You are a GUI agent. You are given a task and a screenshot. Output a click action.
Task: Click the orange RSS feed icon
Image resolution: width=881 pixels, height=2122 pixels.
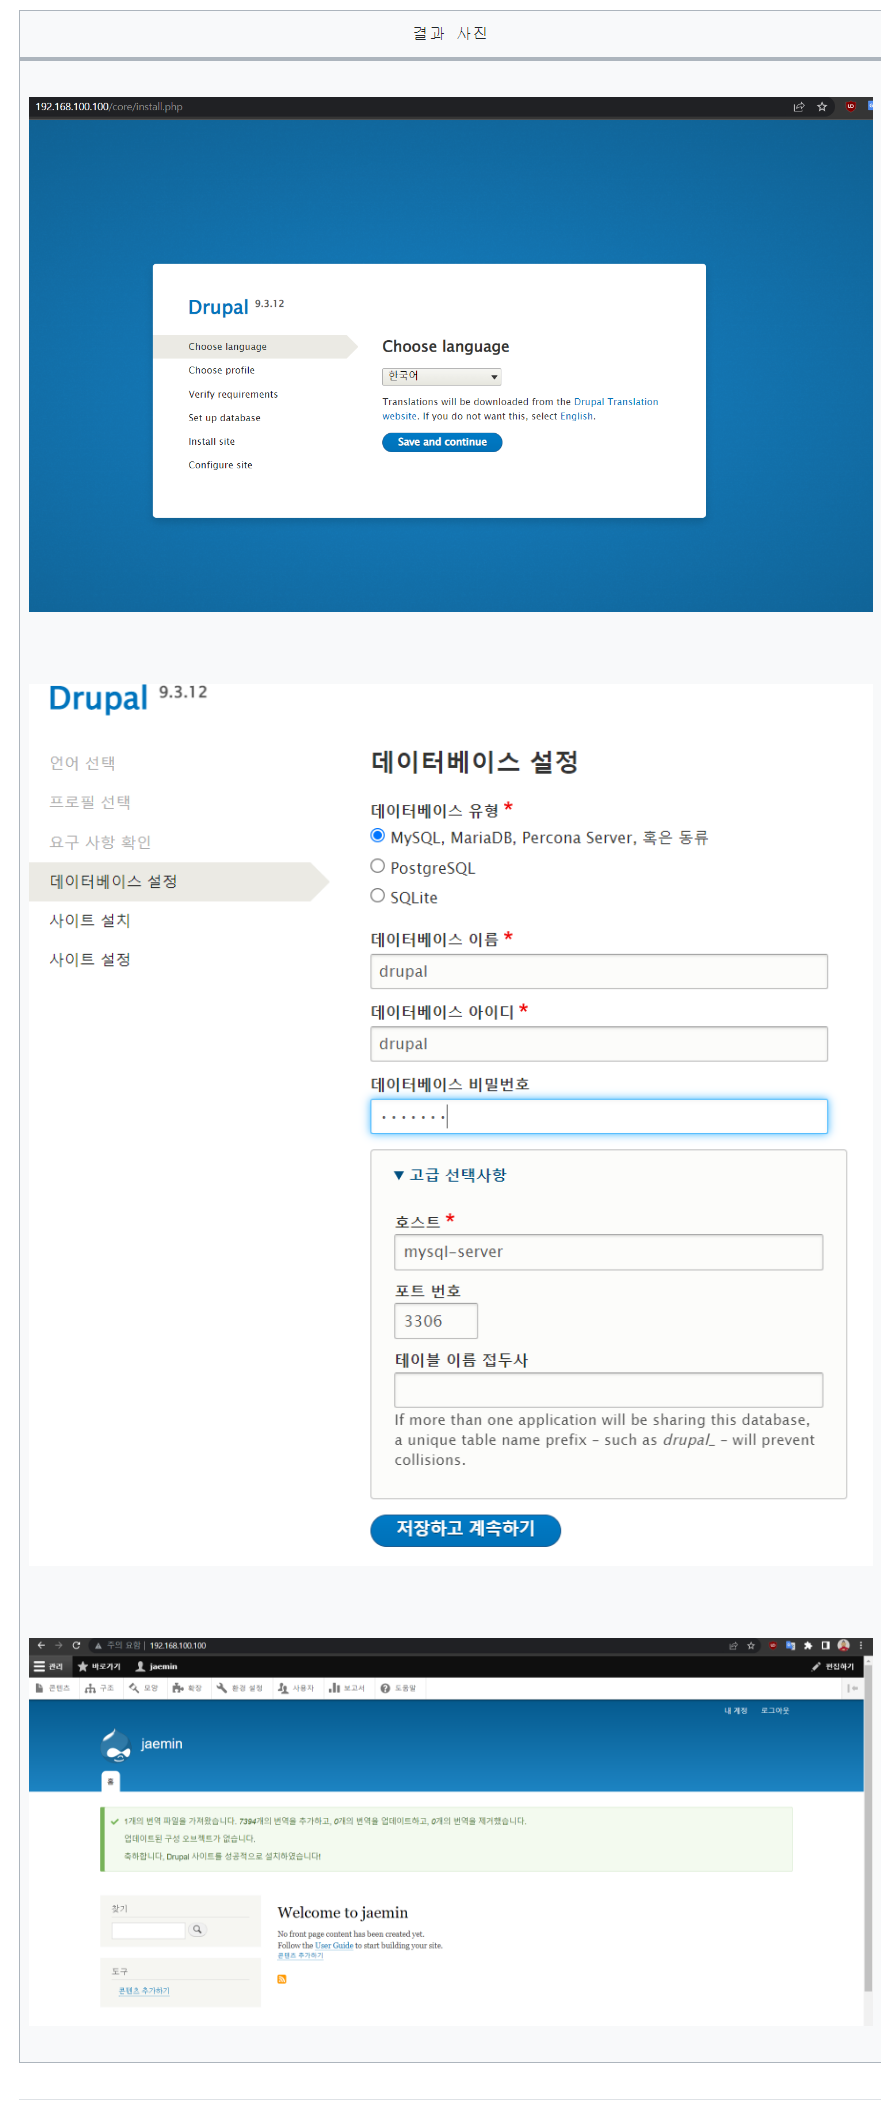282,1979
